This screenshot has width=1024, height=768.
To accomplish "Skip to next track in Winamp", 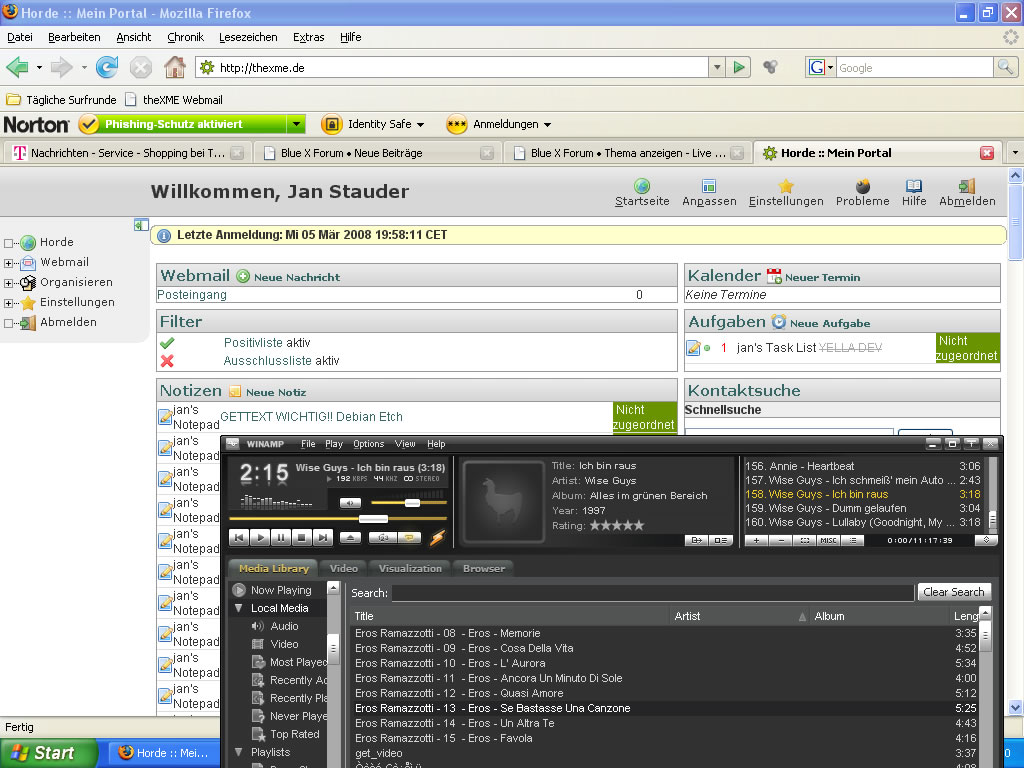I will click(322, 538).
